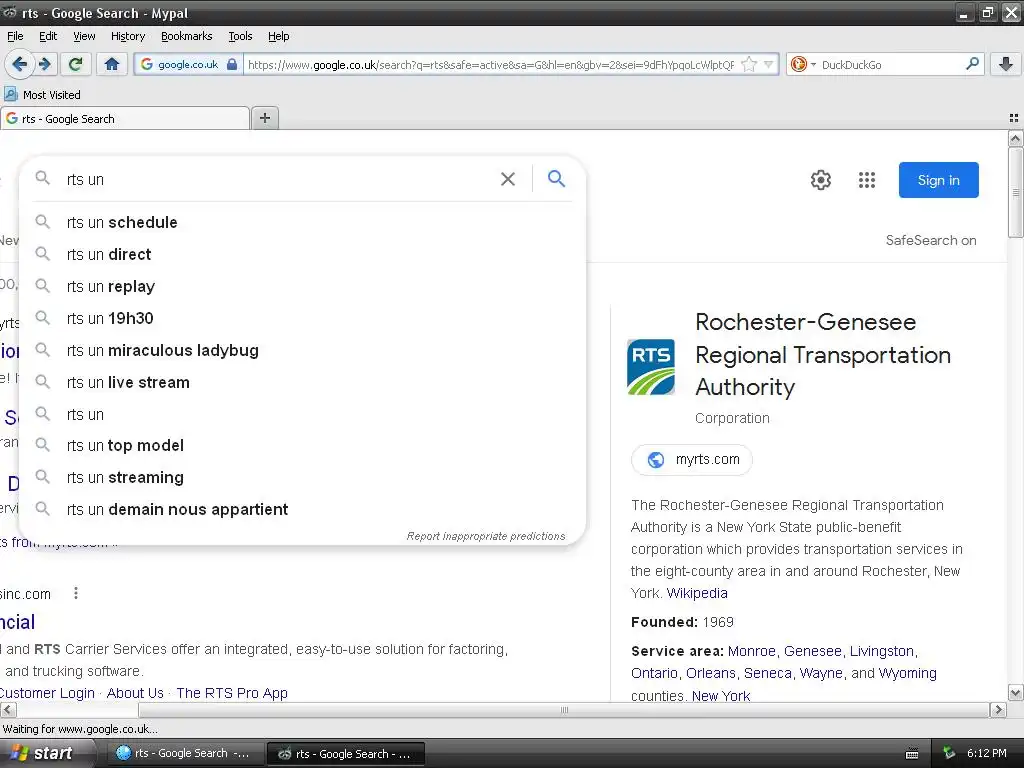Screen dimensions: 1024x768
Task: Open the File menu
Action: (x=15, y=36)
